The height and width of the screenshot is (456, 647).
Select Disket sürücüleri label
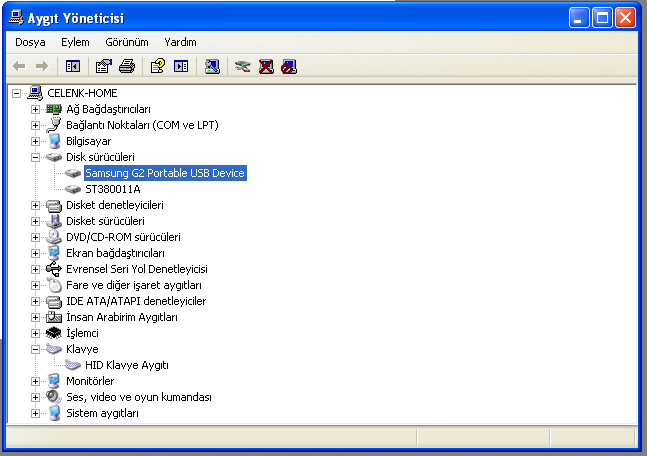105,221
